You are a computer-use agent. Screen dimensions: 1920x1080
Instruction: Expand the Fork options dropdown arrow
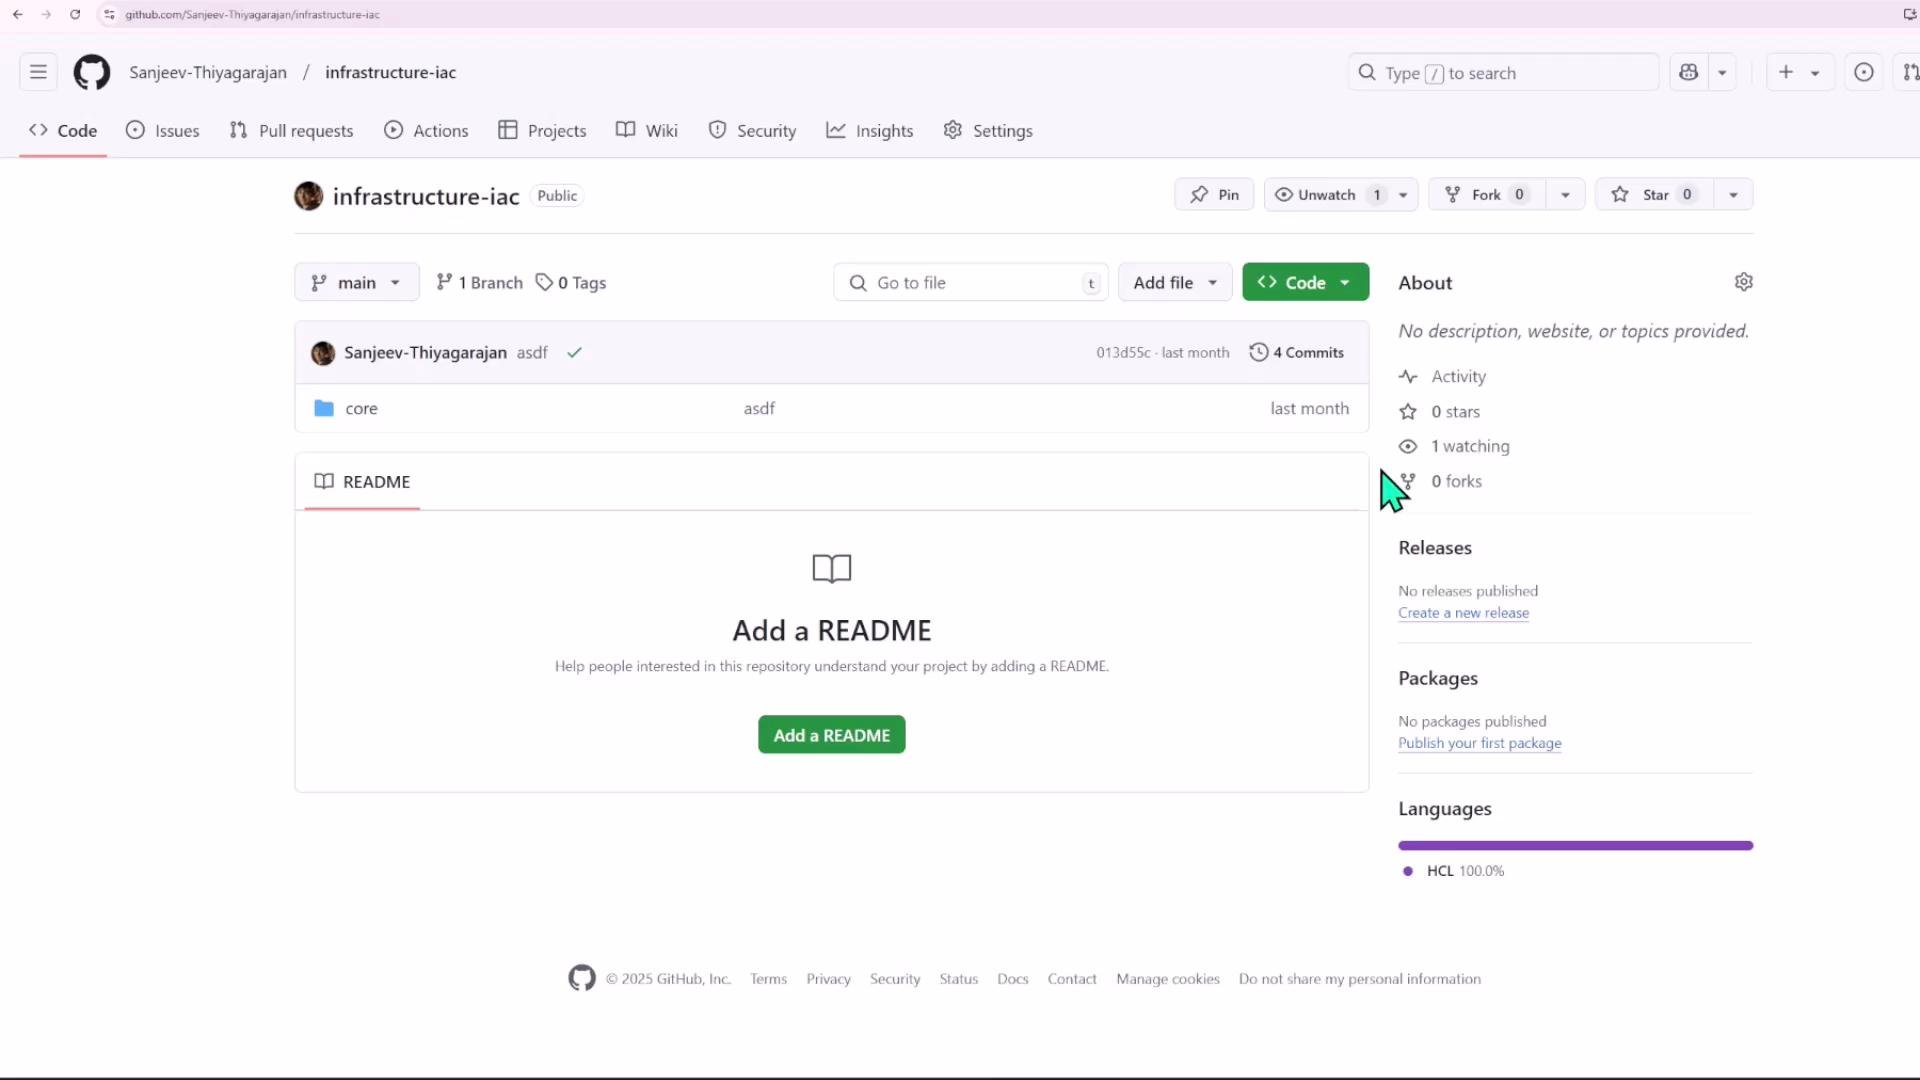click(x=1566, y=195)
